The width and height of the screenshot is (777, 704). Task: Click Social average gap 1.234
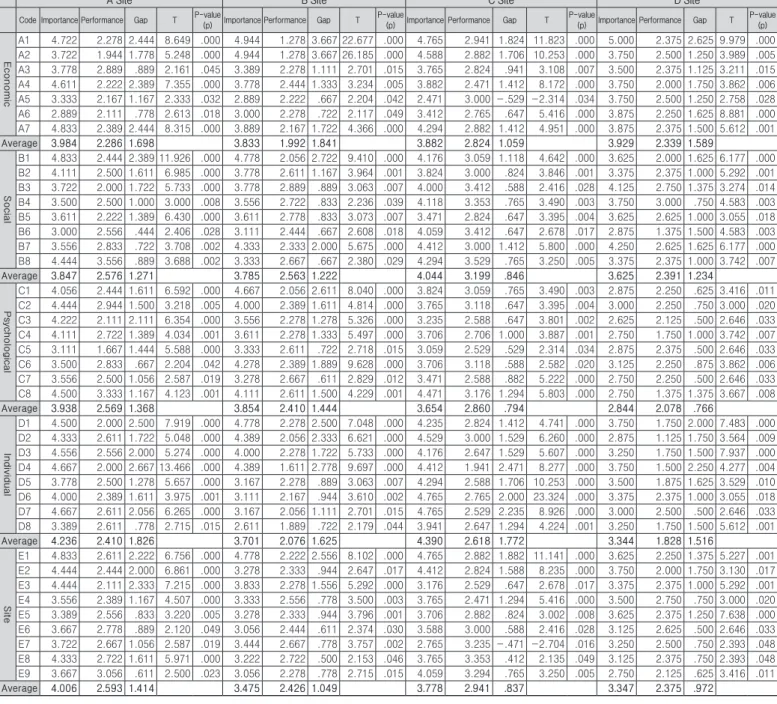coord(700,276)
